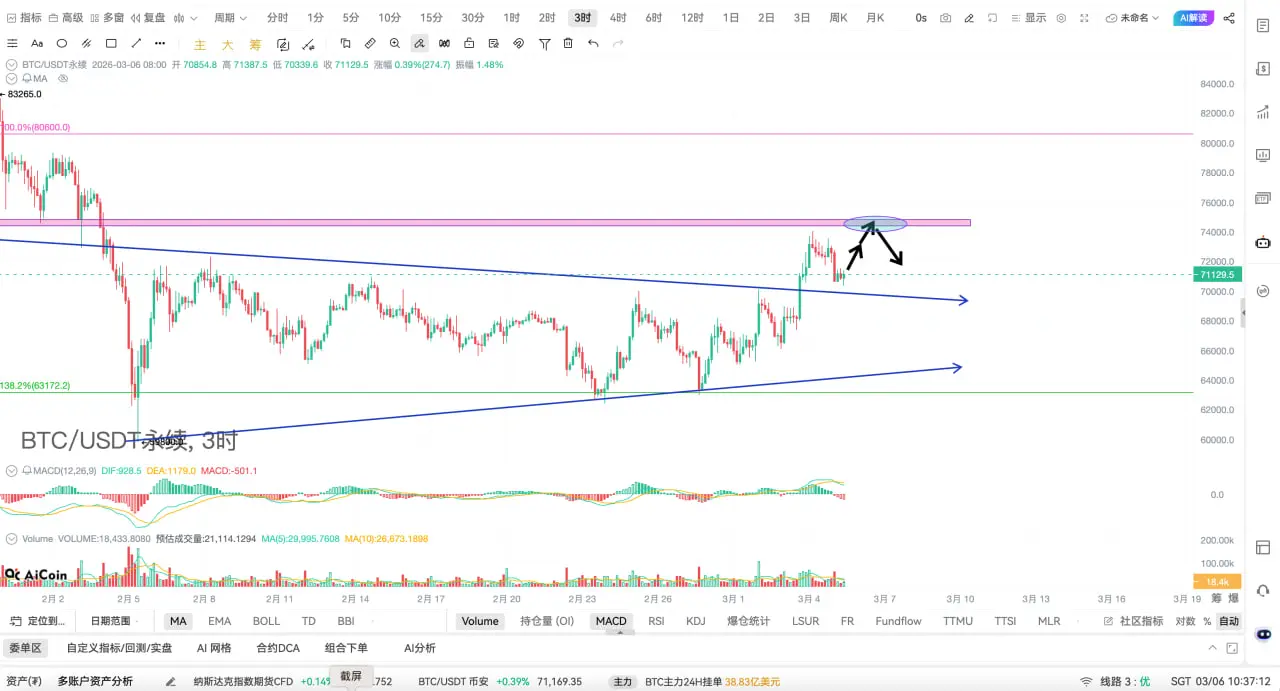The width and height of the screenshot is (1280, 691).
Task: Enter fullscreen chart mode
Action: pyautogui.click(x=1082, y=18)
